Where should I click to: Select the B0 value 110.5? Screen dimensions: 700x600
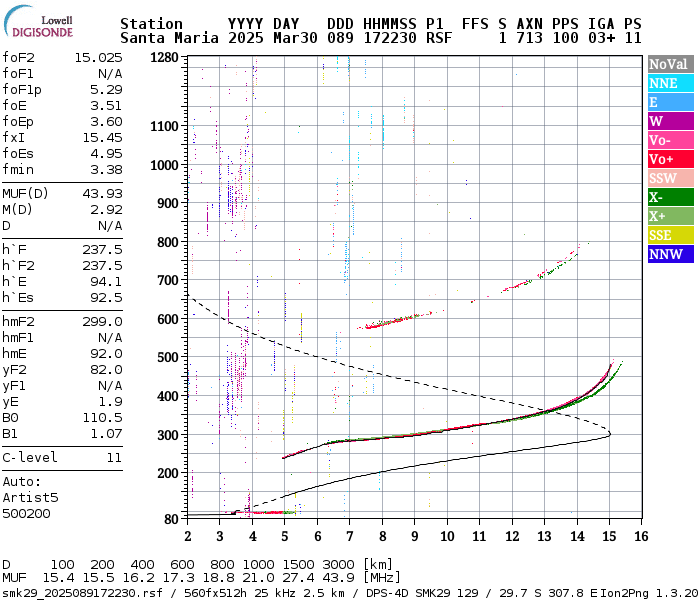(x=102, y=418)
